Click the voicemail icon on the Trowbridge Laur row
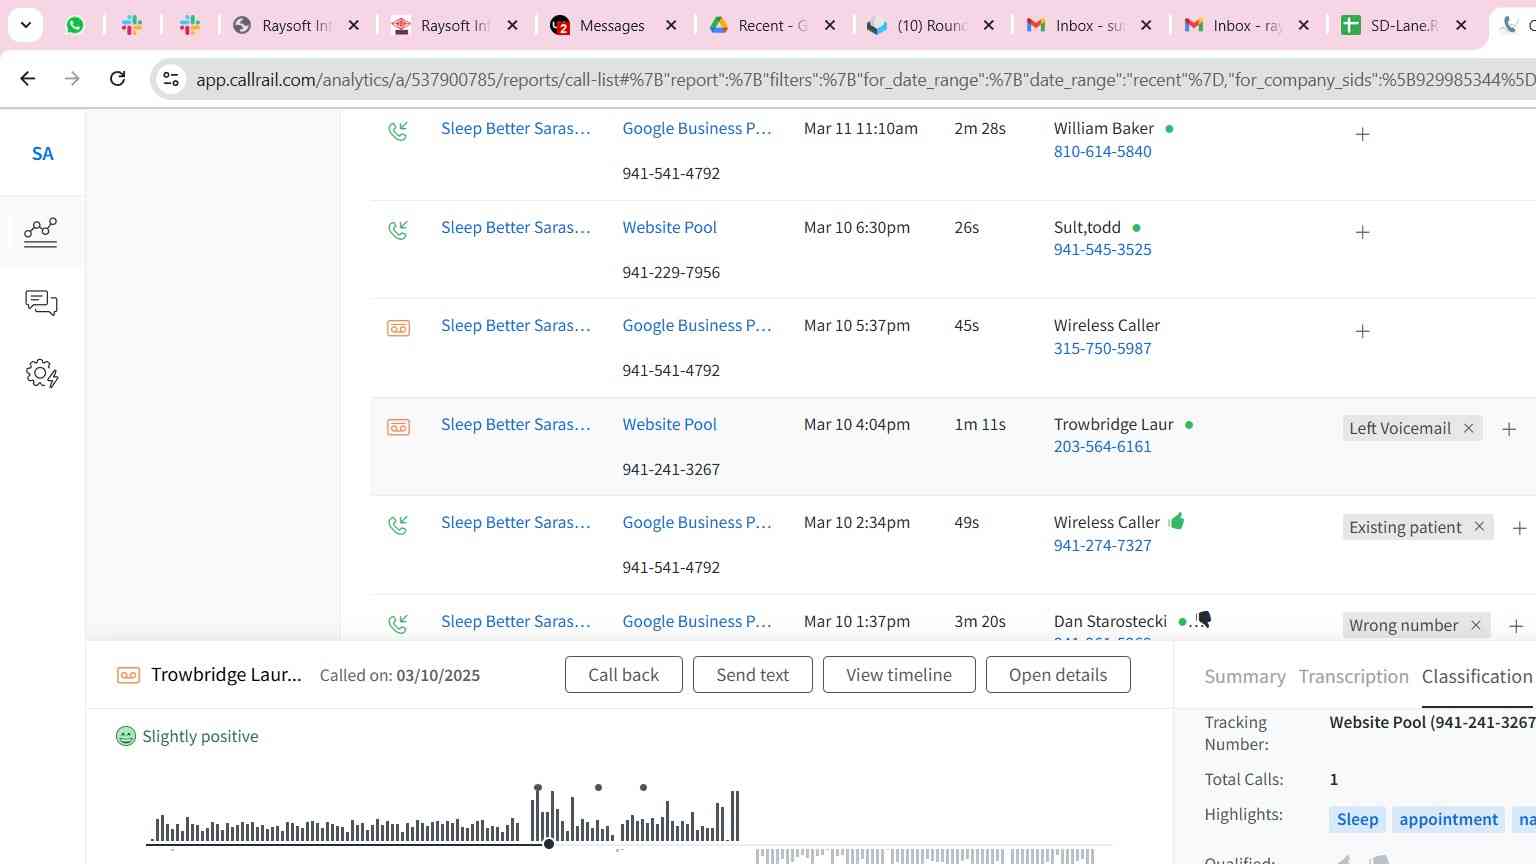 click(x=398, y=427)
